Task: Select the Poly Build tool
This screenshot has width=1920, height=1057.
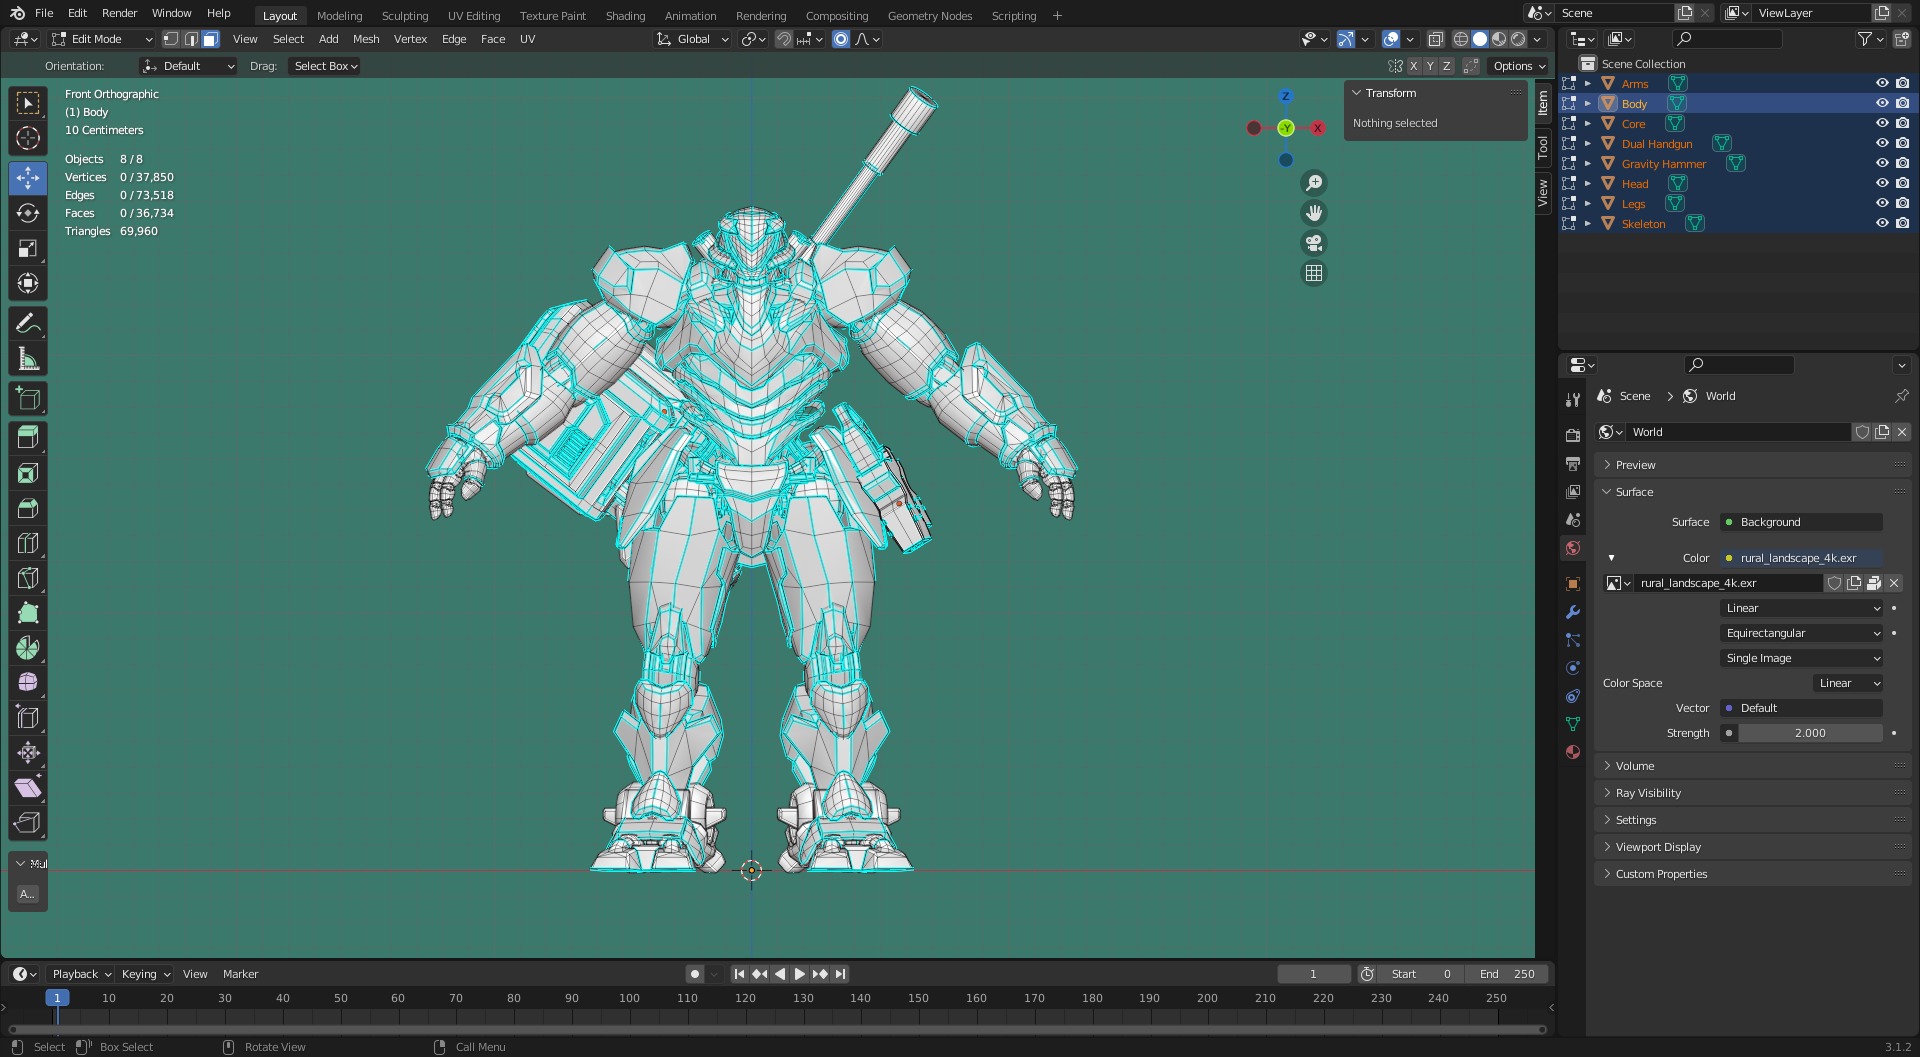Action: coord(28,613)
